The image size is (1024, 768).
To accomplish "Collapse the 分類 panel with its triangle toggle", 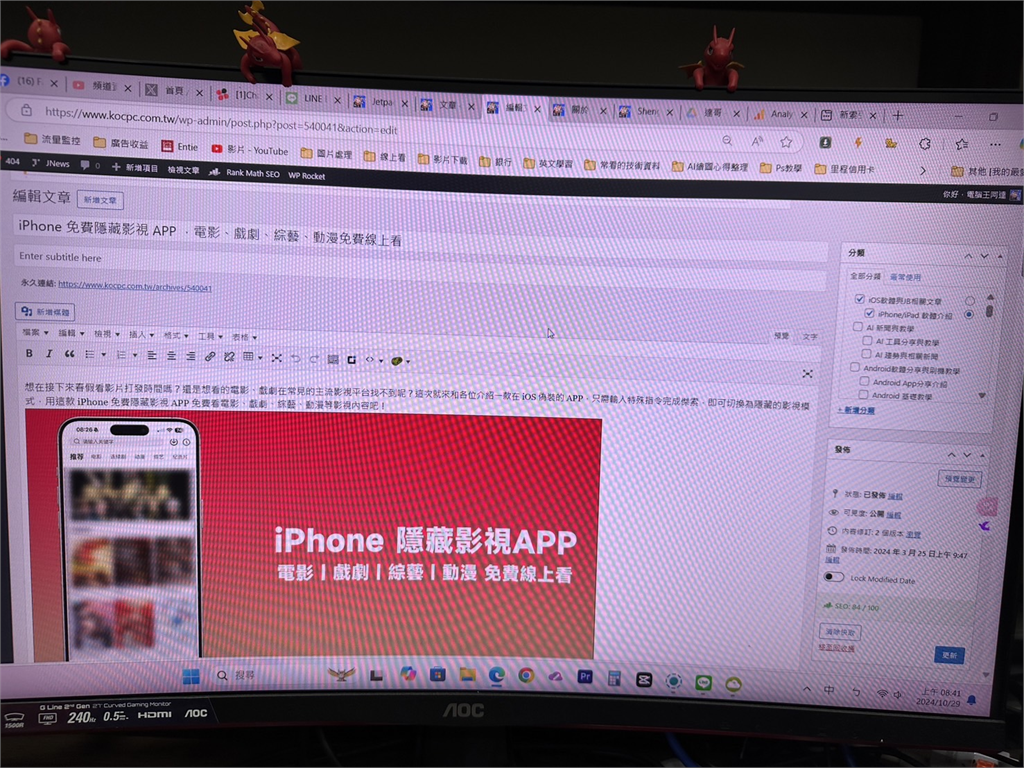I will (1000, 257).
